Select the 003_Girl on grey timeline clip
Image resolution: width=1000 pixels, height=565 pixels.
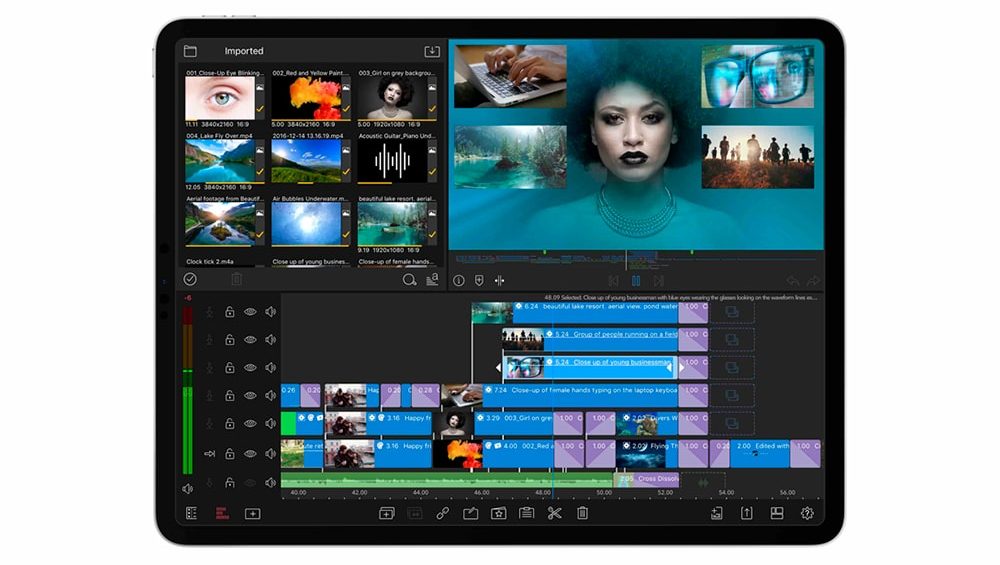(515, 424)
